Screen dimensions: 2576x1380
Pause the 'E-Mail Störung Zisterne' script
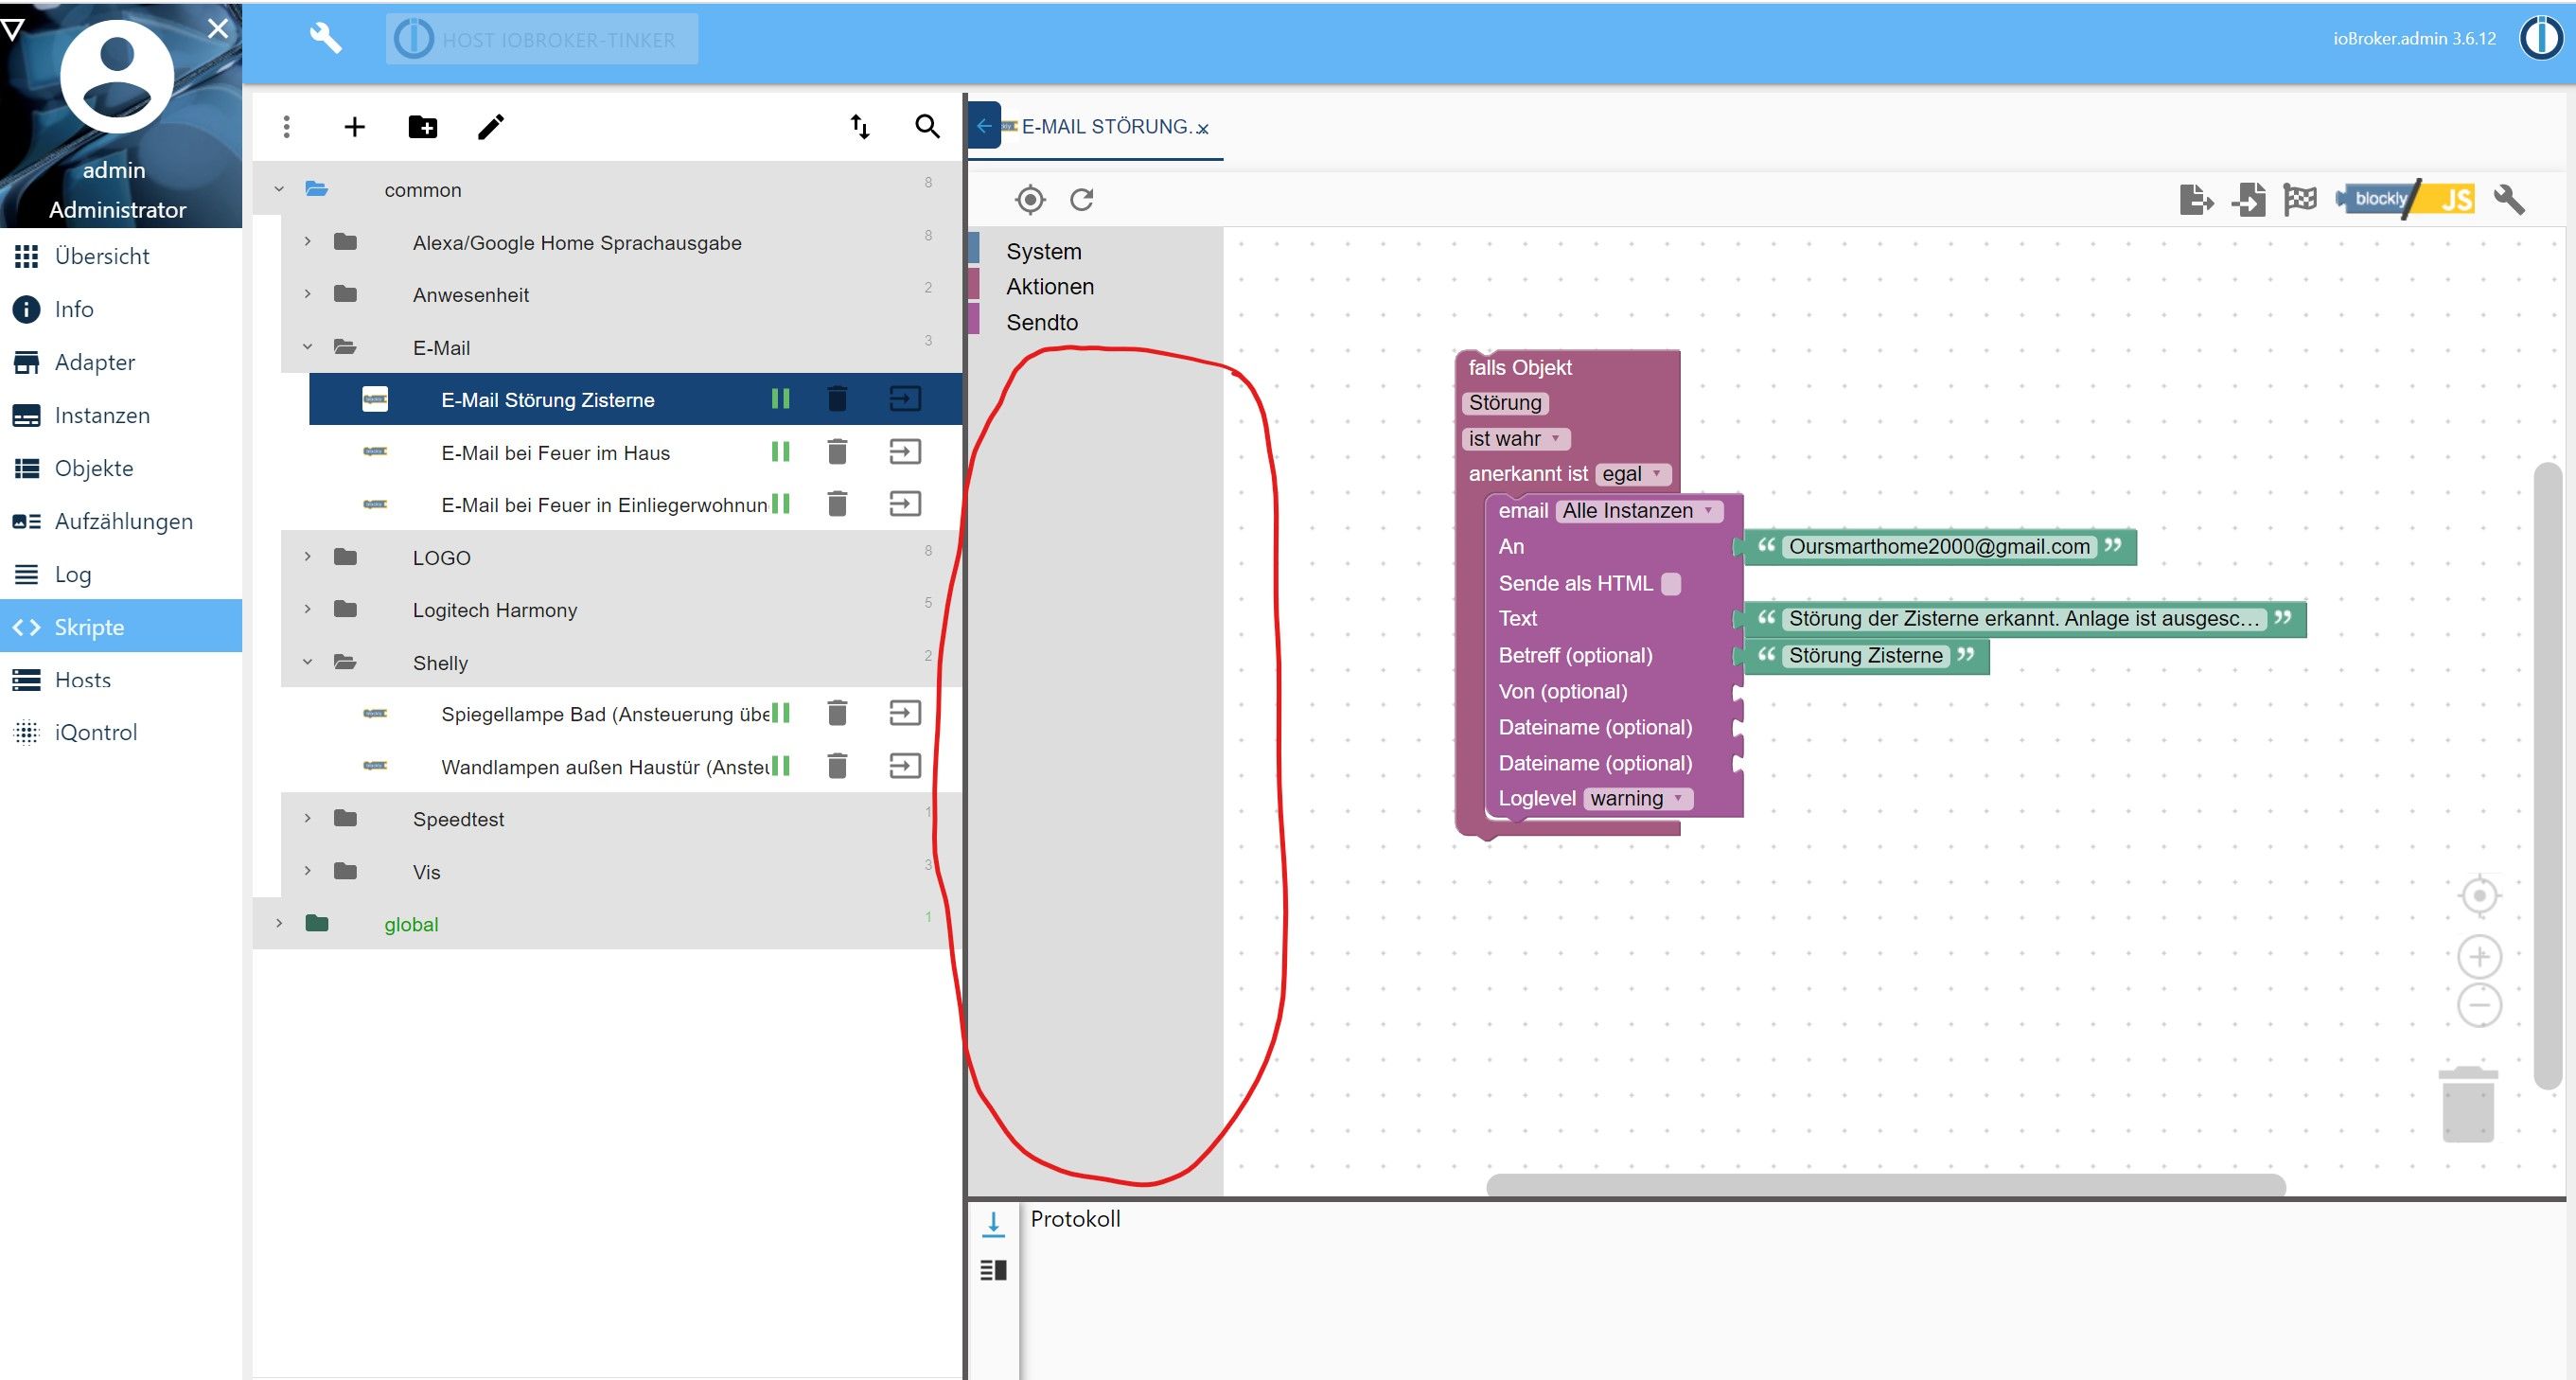click(780, 399)
